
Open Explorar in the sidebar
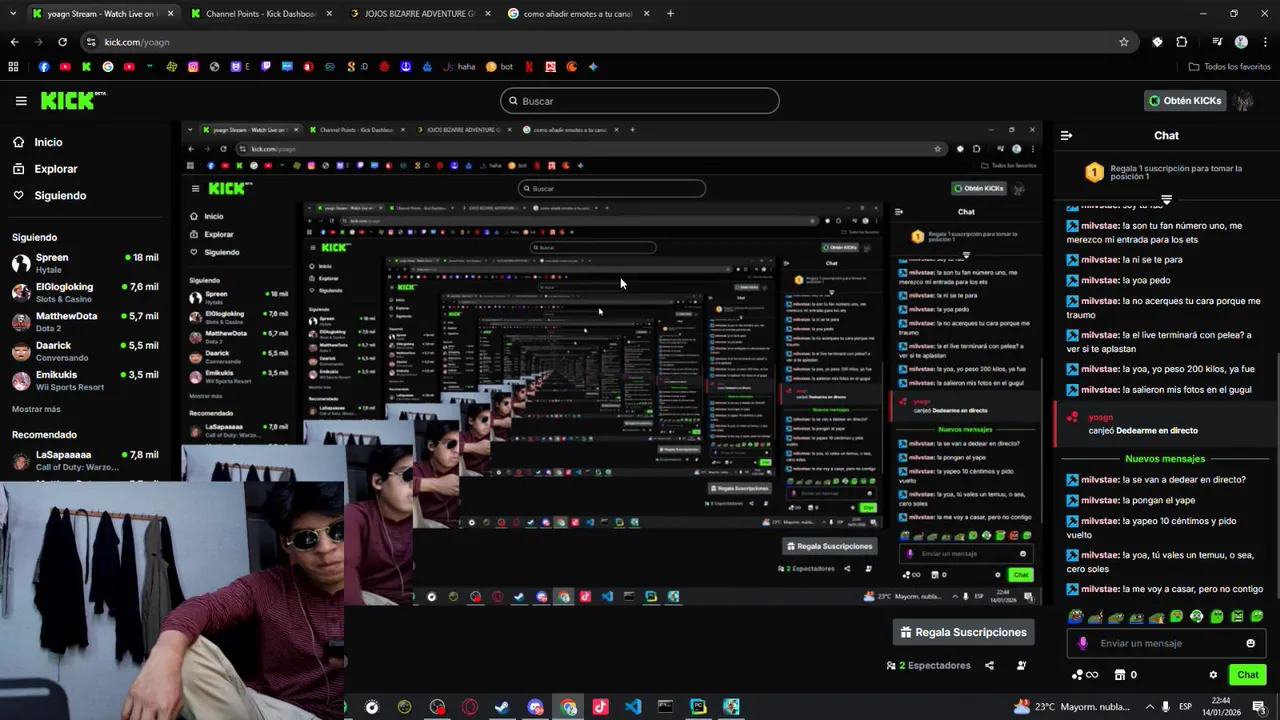coord(55,169)
